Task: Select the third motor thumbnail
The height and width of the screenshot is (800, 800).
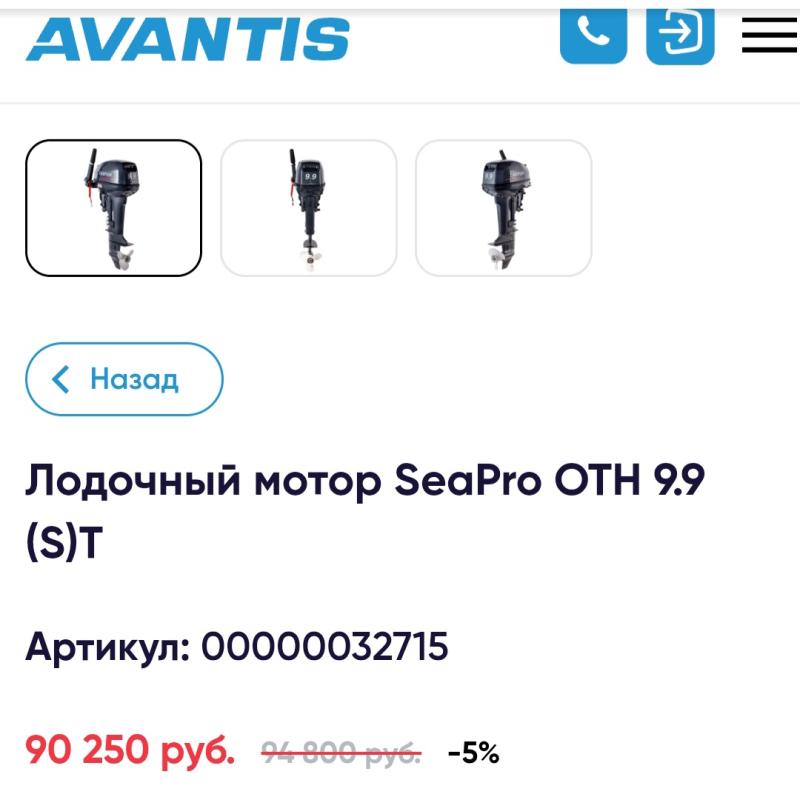Action: point(504,208)
